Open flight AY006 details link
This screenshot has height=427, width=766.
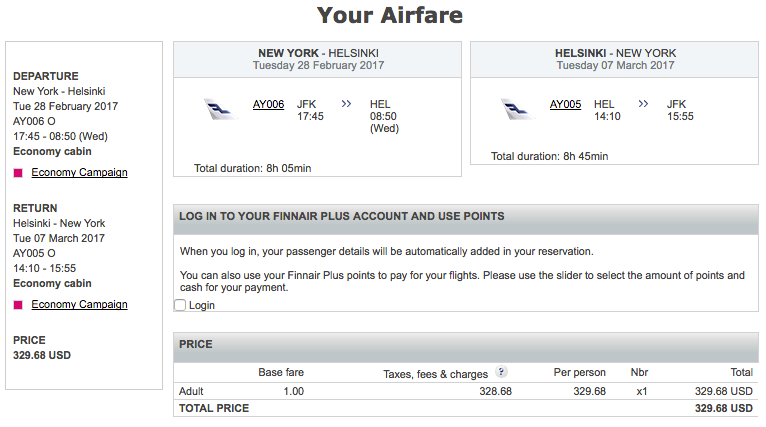point(268,104)
